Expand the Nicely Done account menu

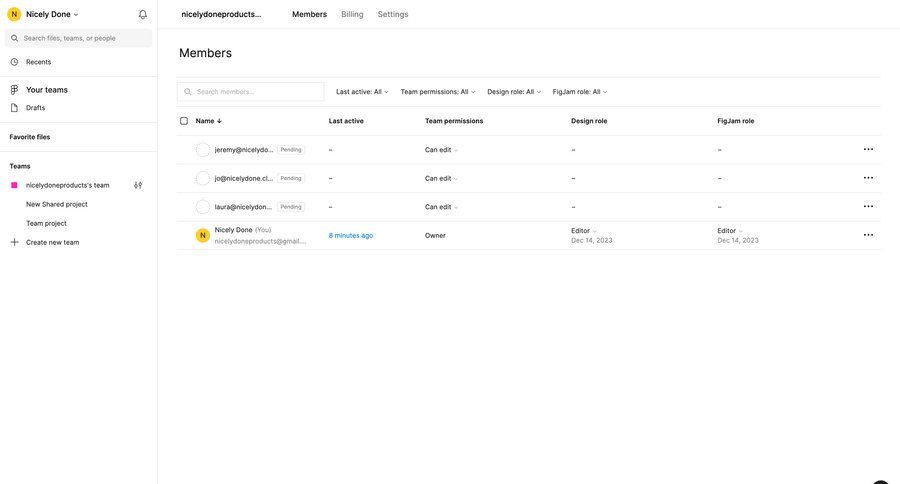tap(52, 14)
